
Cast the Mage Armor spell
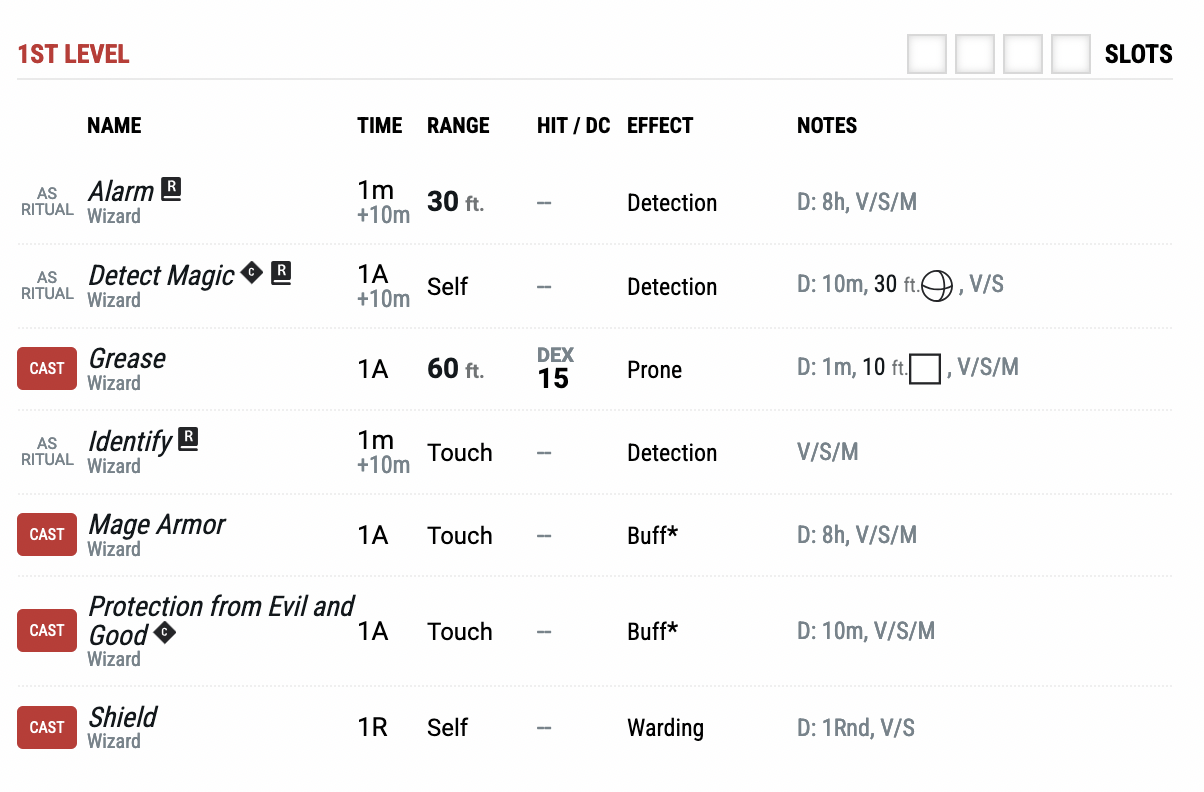click(47, 535)
